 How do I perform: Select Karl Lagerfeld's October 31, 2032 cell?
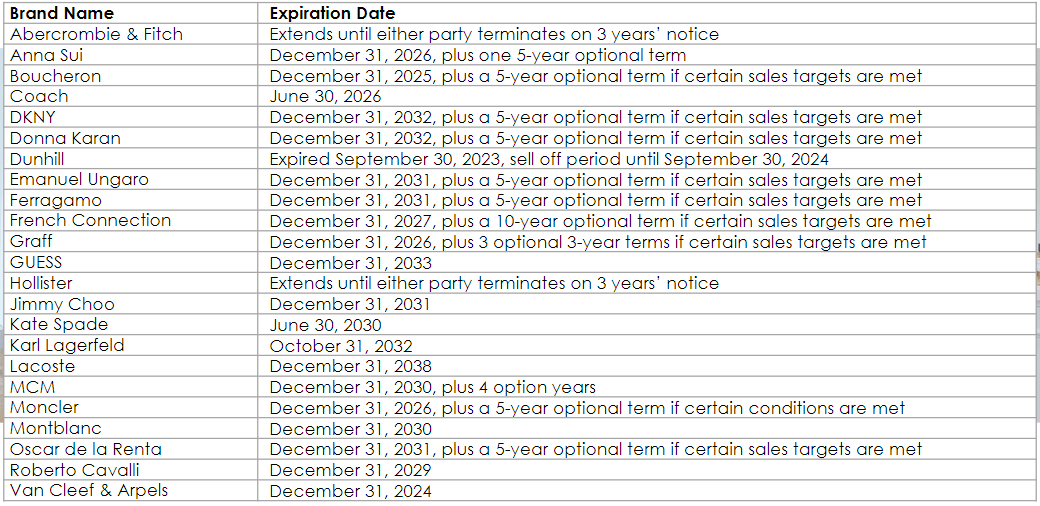340,346
